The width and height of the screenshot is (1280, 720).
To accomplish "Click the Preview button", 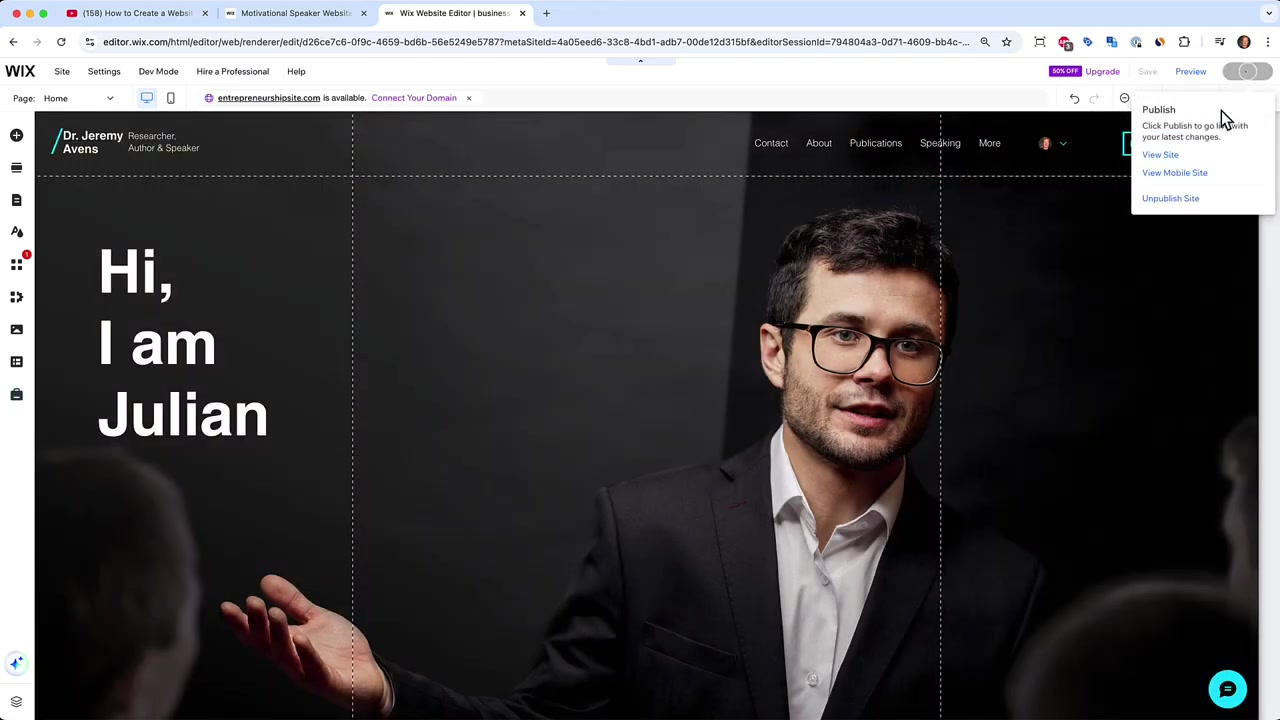I will tap(1190, 71).
